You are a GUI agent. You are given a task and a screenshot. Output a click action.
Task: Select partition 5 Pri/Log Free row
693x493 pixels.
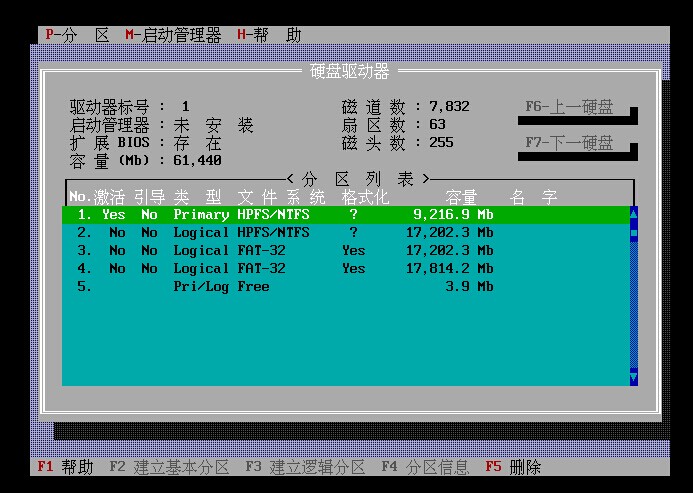tap(346, 287)
